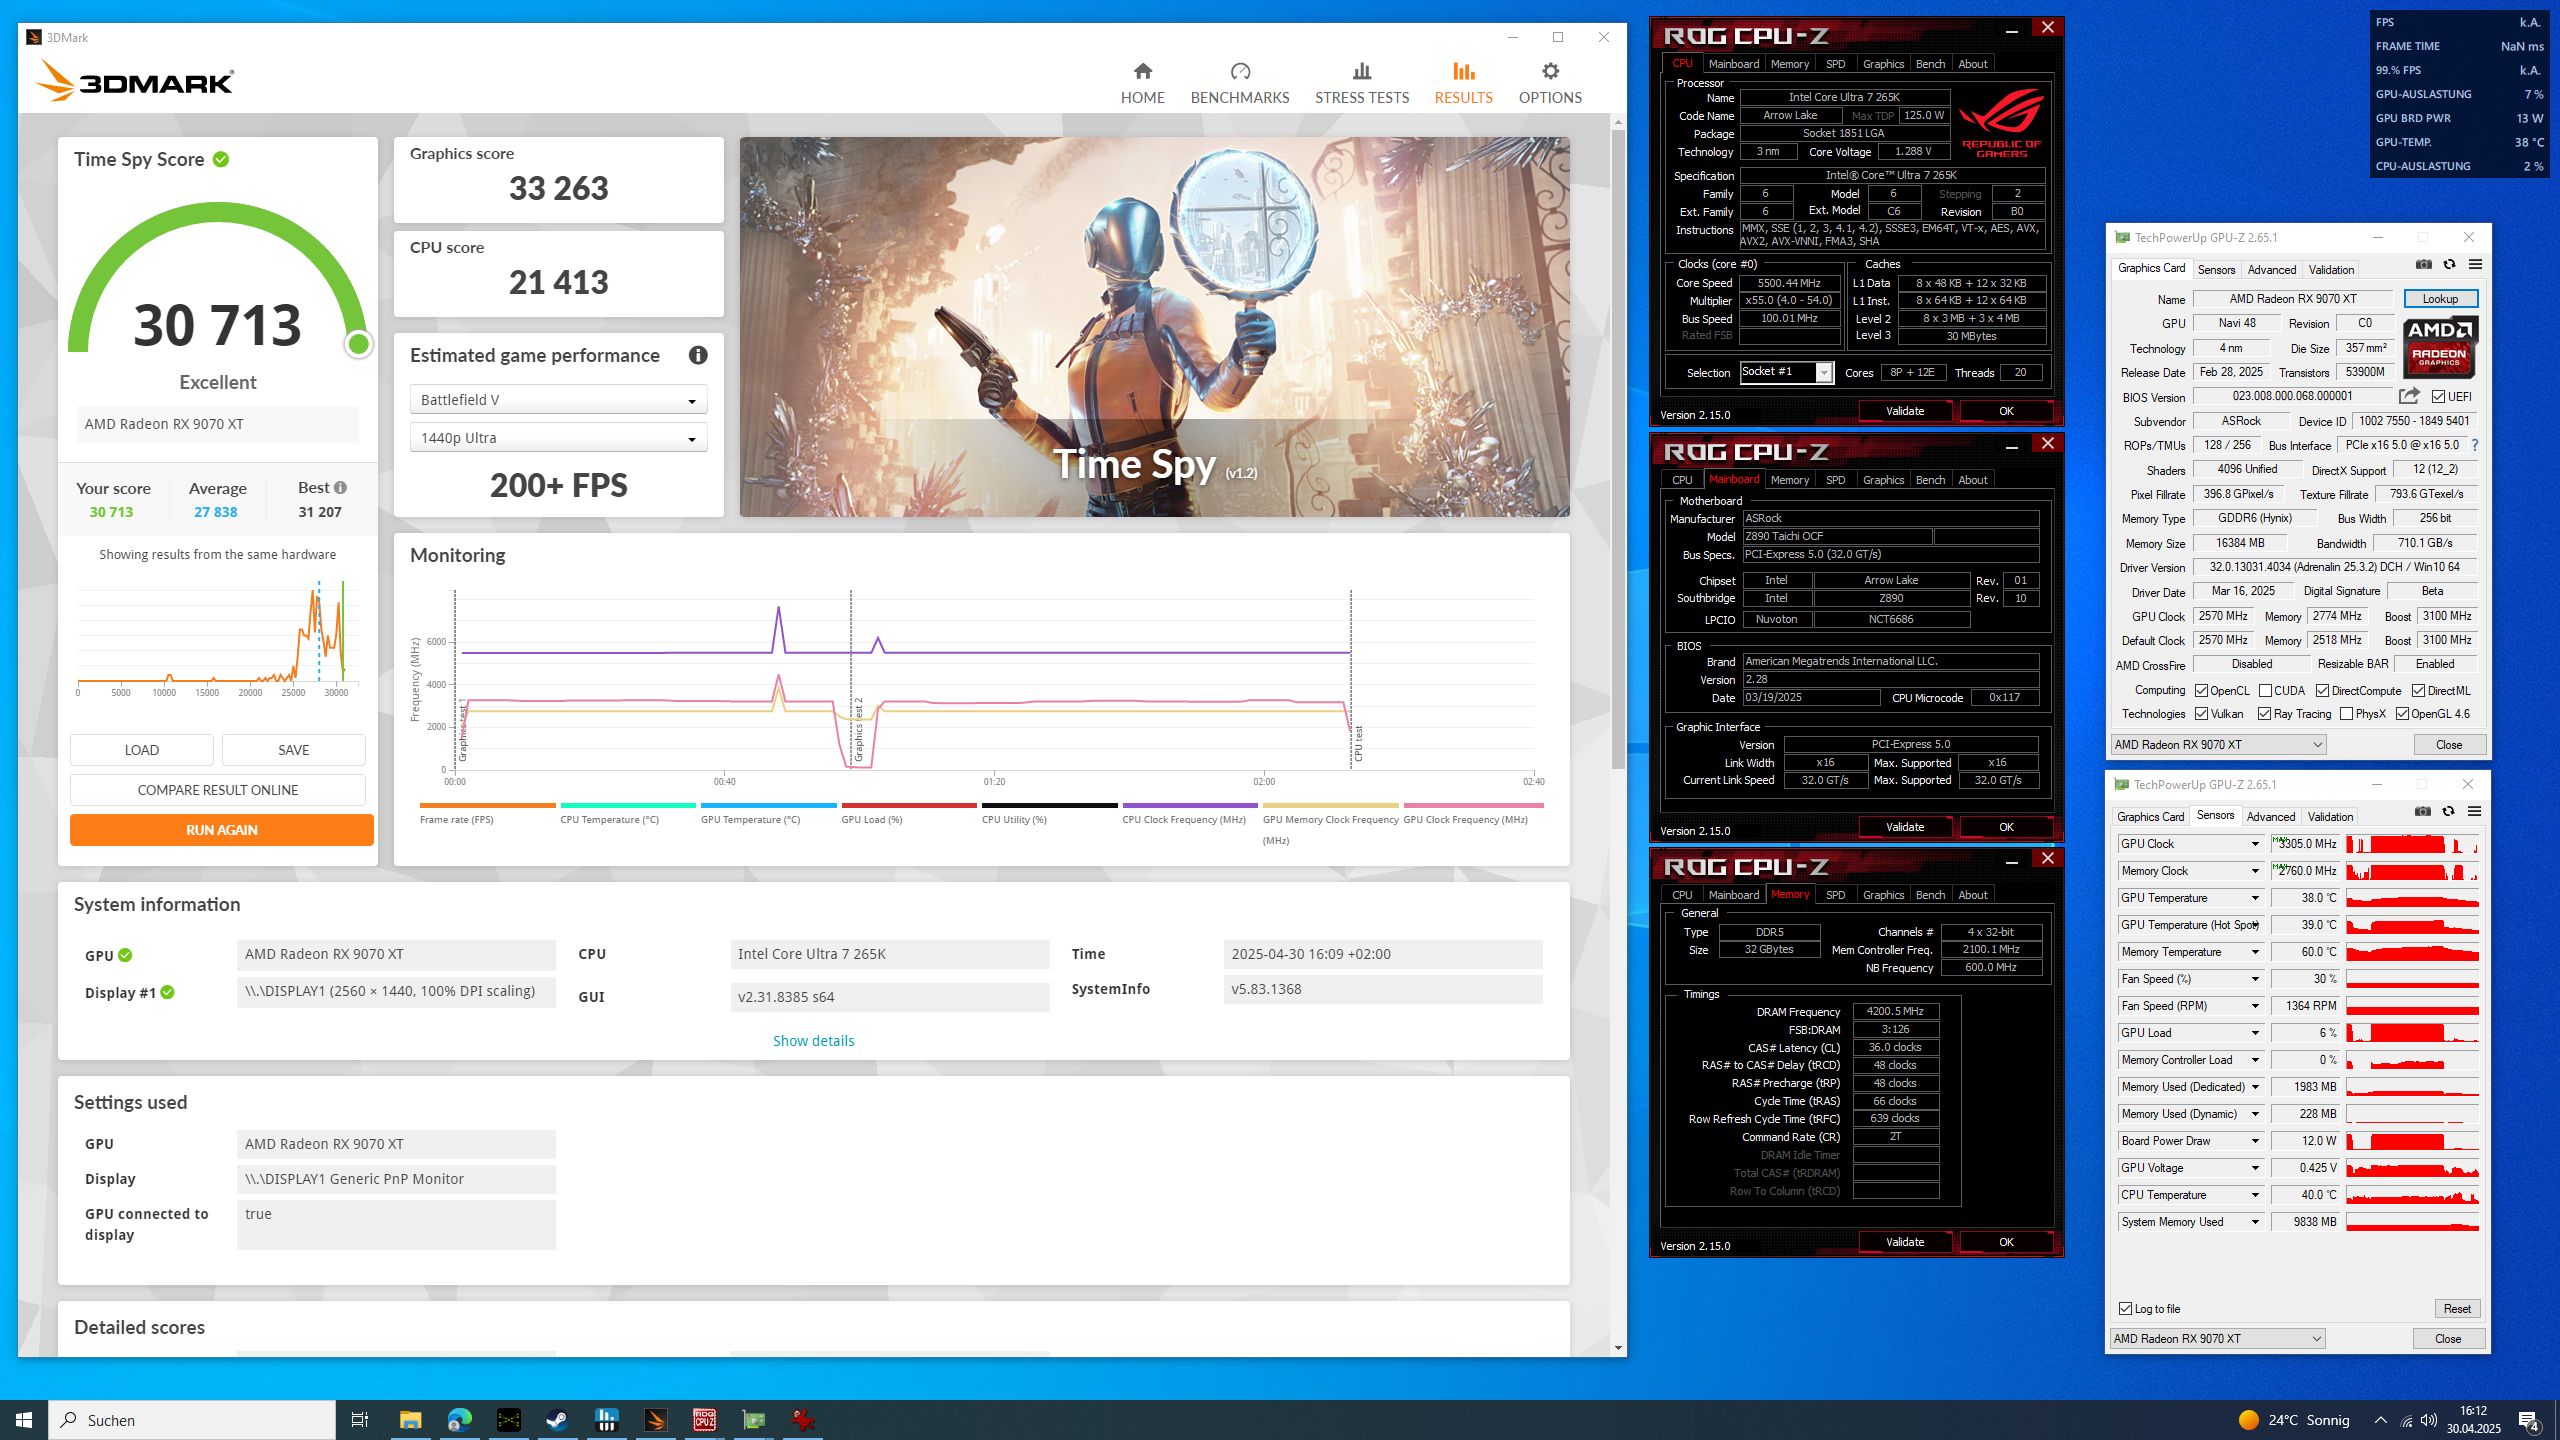
Task: Click the taskbar Suchen search box
Action: point(192,1420)
